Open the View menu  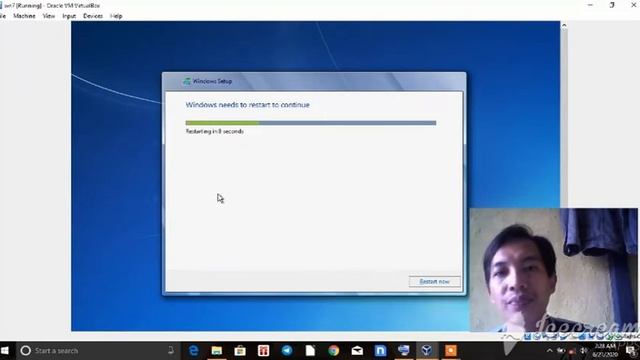click(49, 16)
